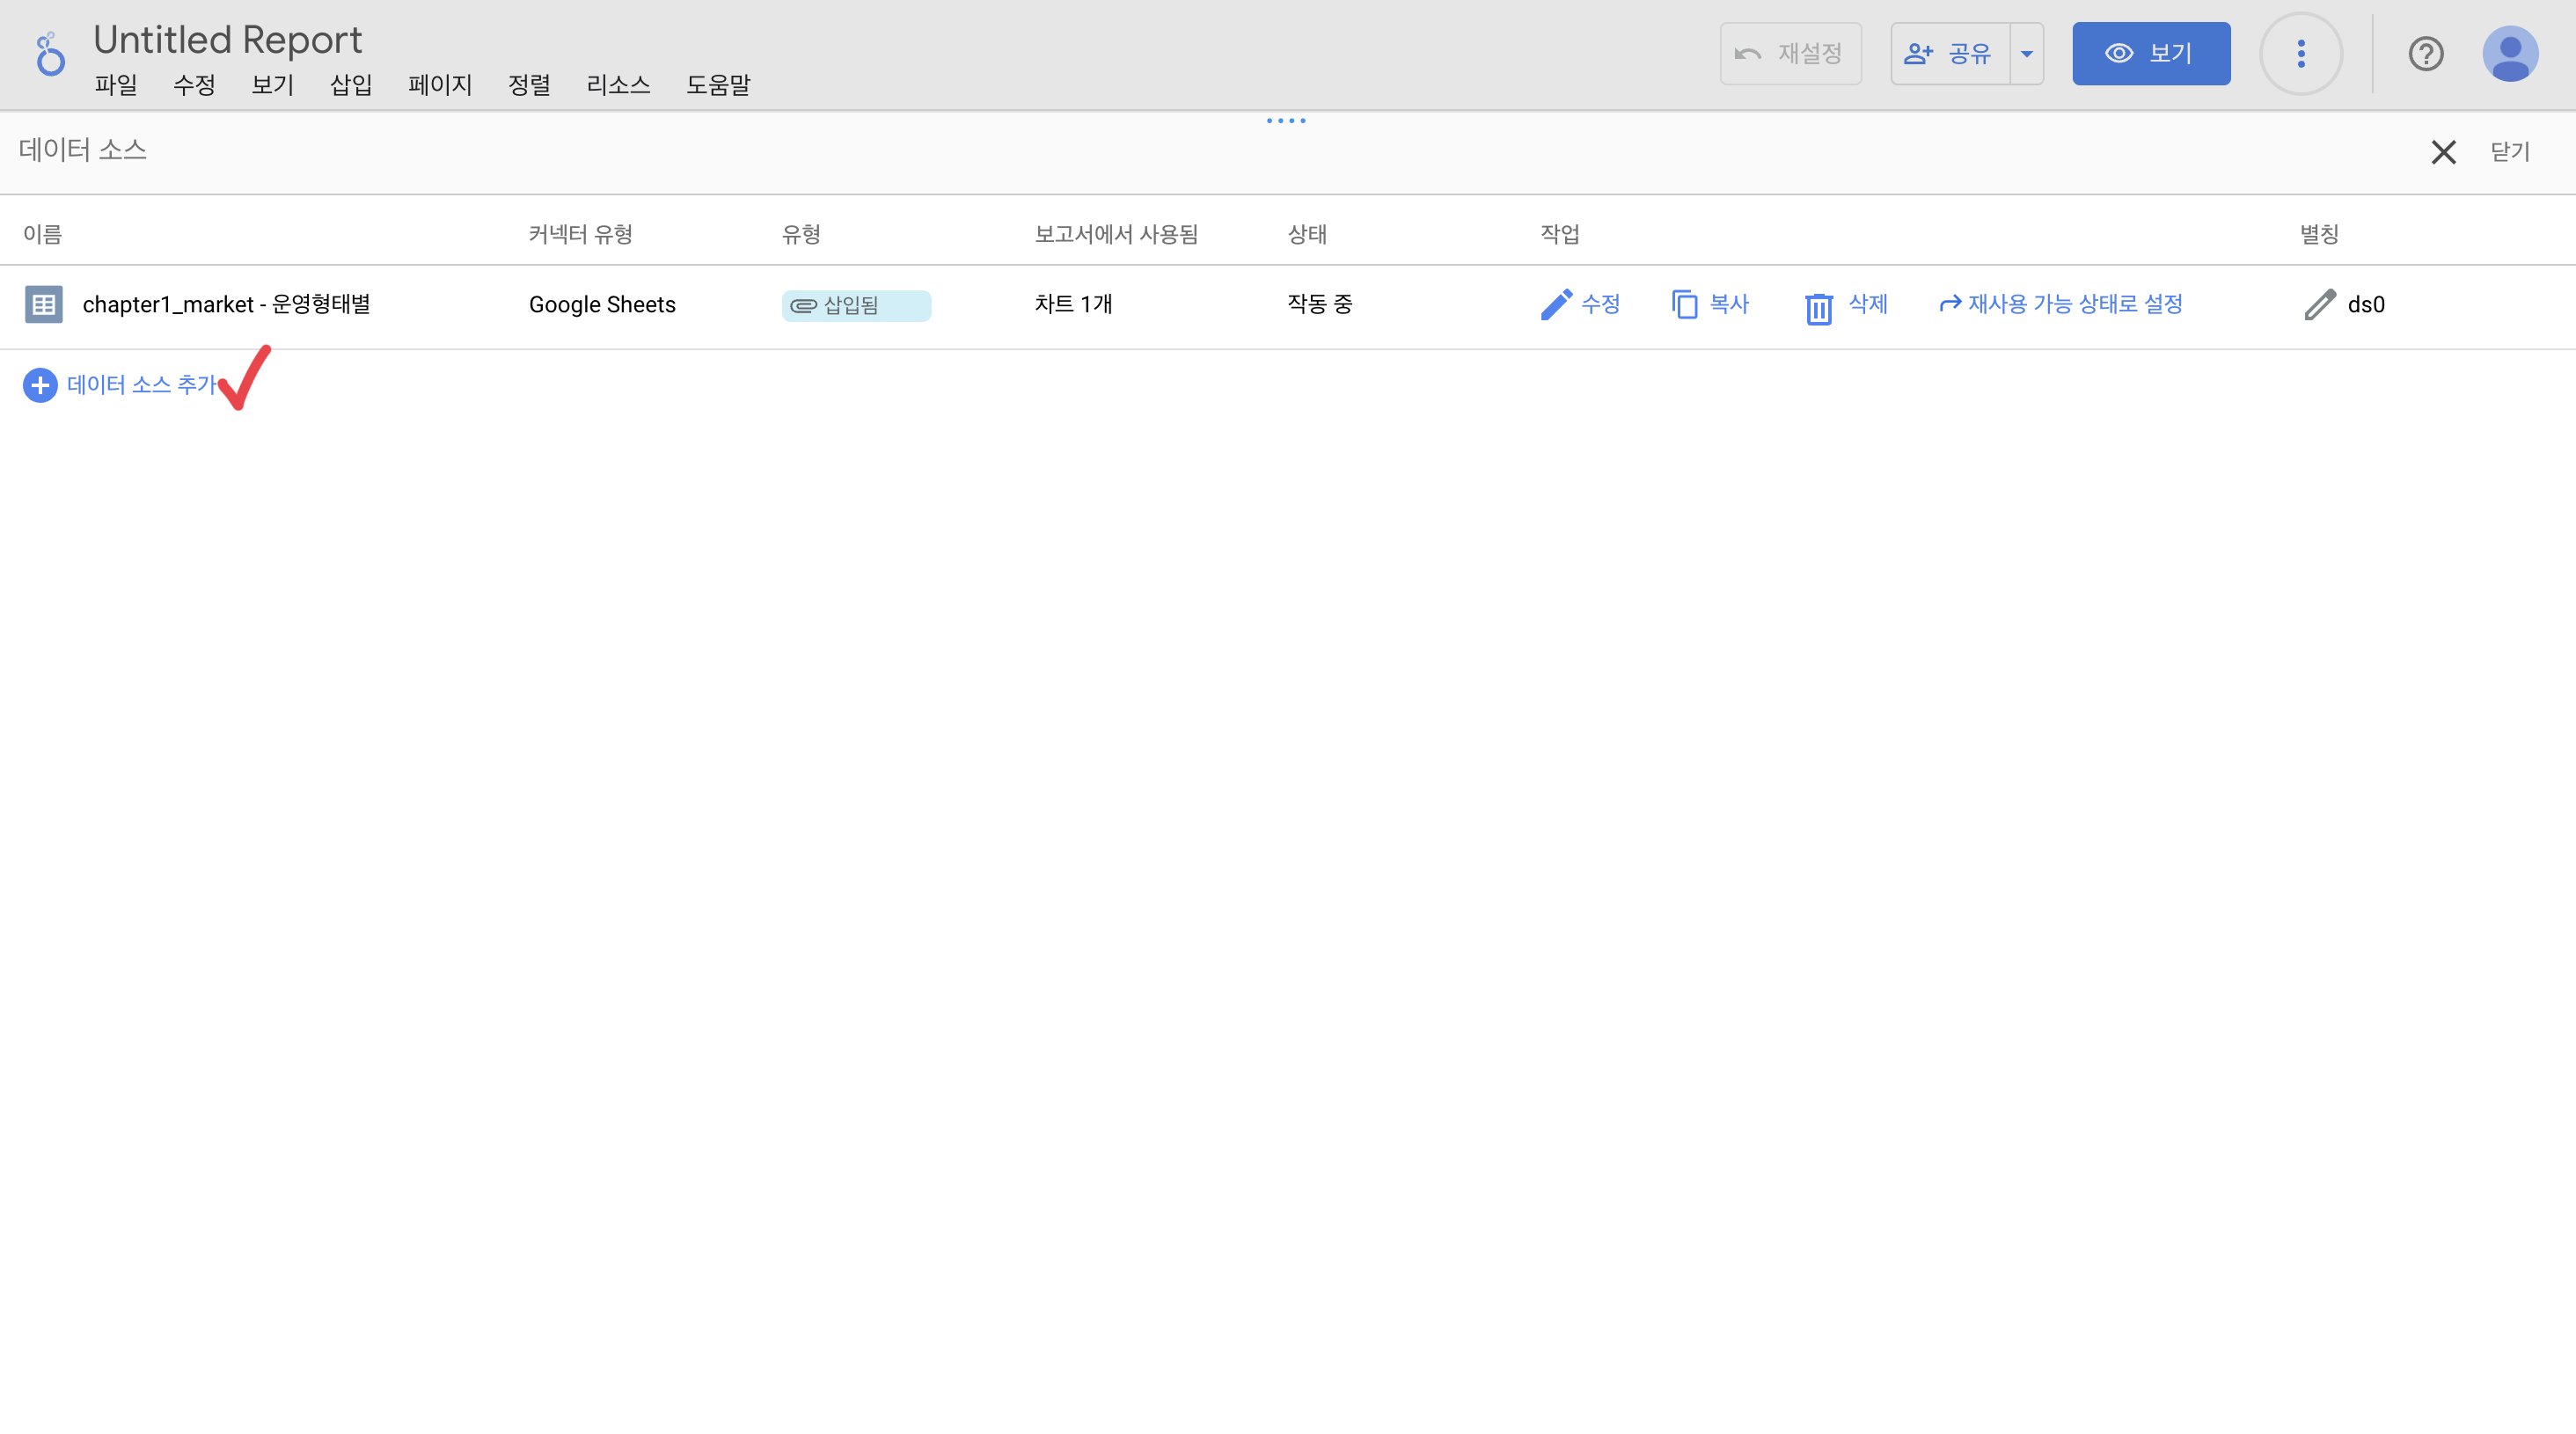Screen dimensions: 2576x1434
Task: Click the trash delete icon (삭제)
Action: pos(1818,307)
